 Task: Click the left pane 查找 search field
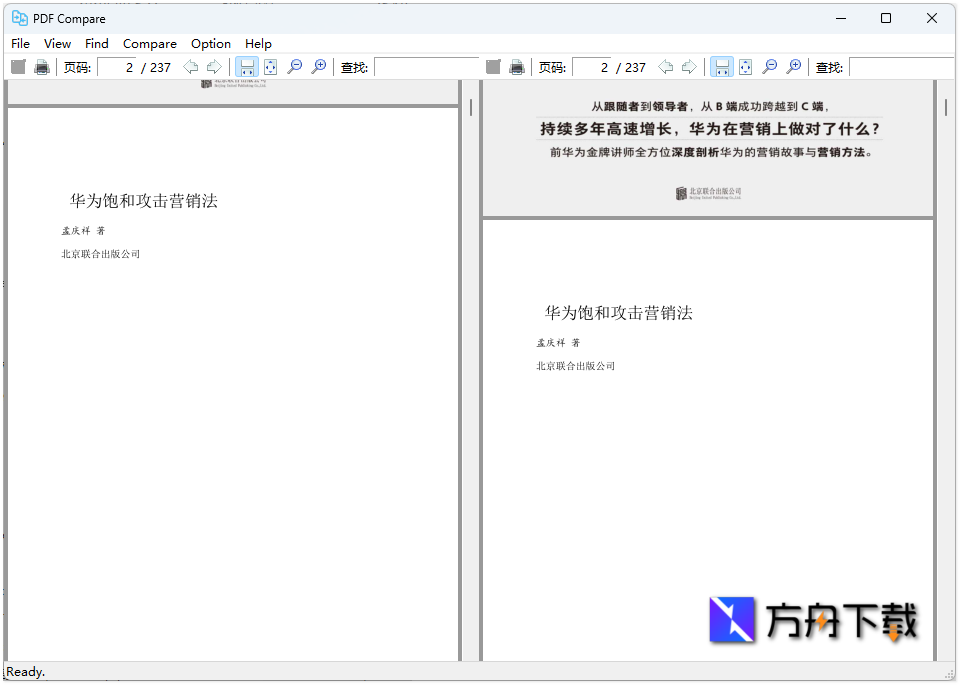point(426,67)
